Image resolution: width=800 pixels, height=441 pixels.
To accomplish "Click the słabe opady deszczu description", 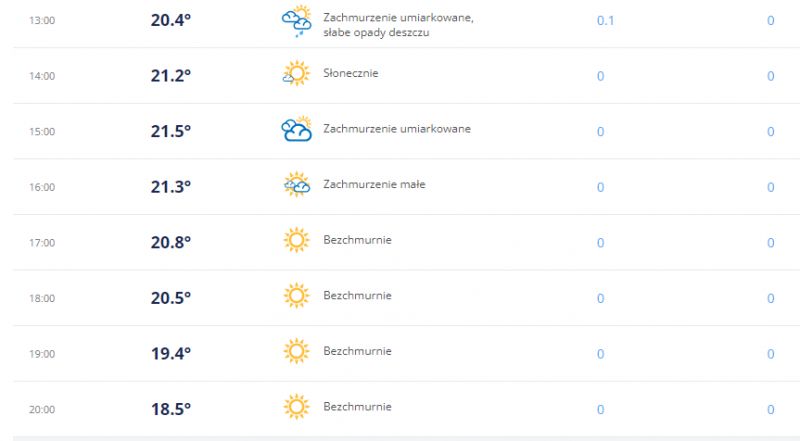I will click(376, 33).
